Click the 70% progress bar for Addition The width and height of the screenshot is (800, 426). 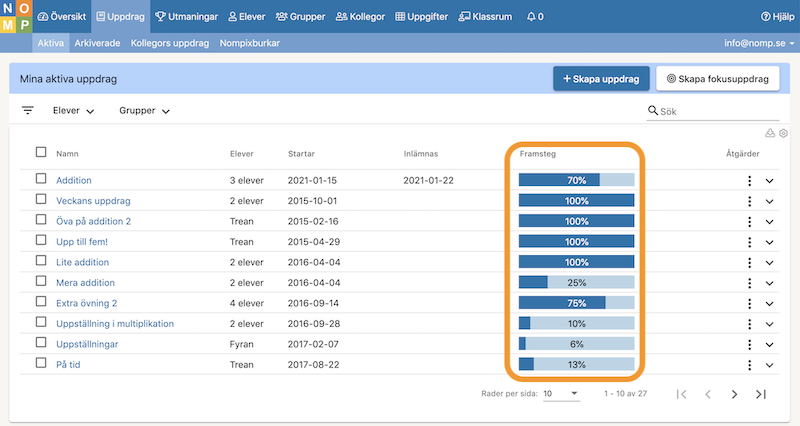(576, 181)
